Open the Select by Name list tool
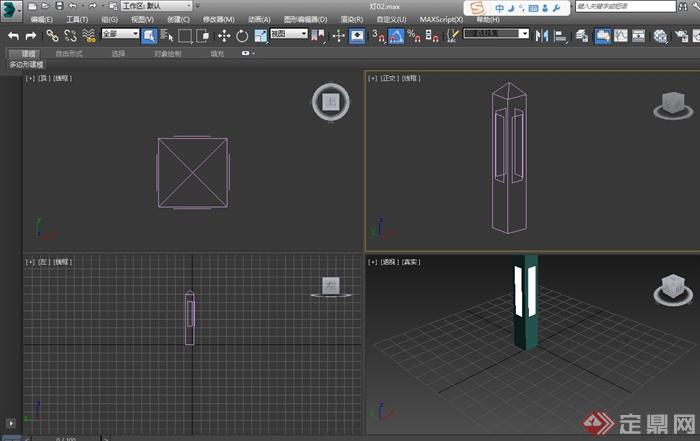Image resolution: width=700 pixels, height=441 pixels. click(x=167, y=35)
